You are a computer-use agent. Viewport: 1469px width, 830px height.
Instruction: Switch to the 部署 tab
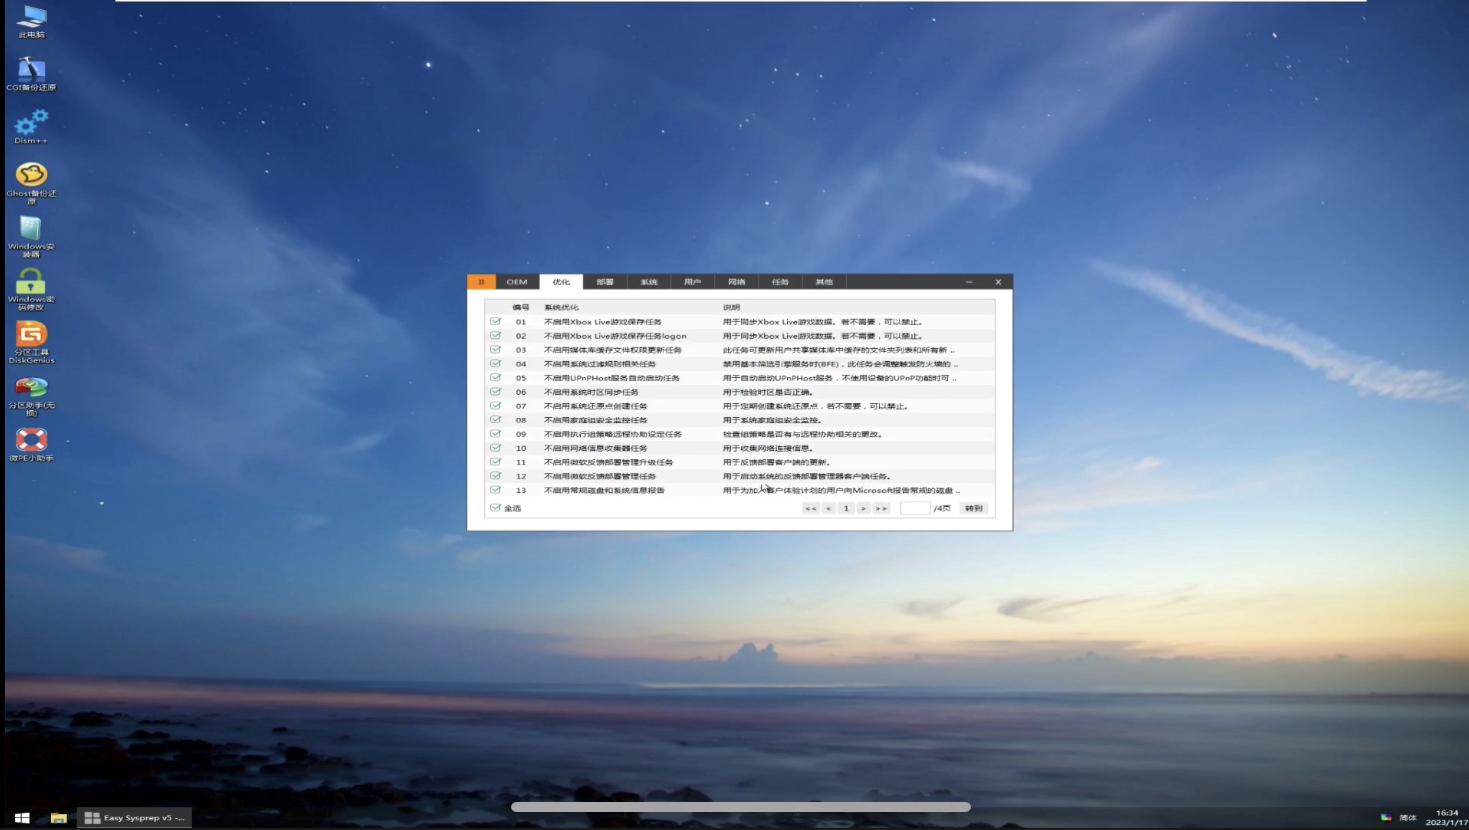[x=605, y=282]
